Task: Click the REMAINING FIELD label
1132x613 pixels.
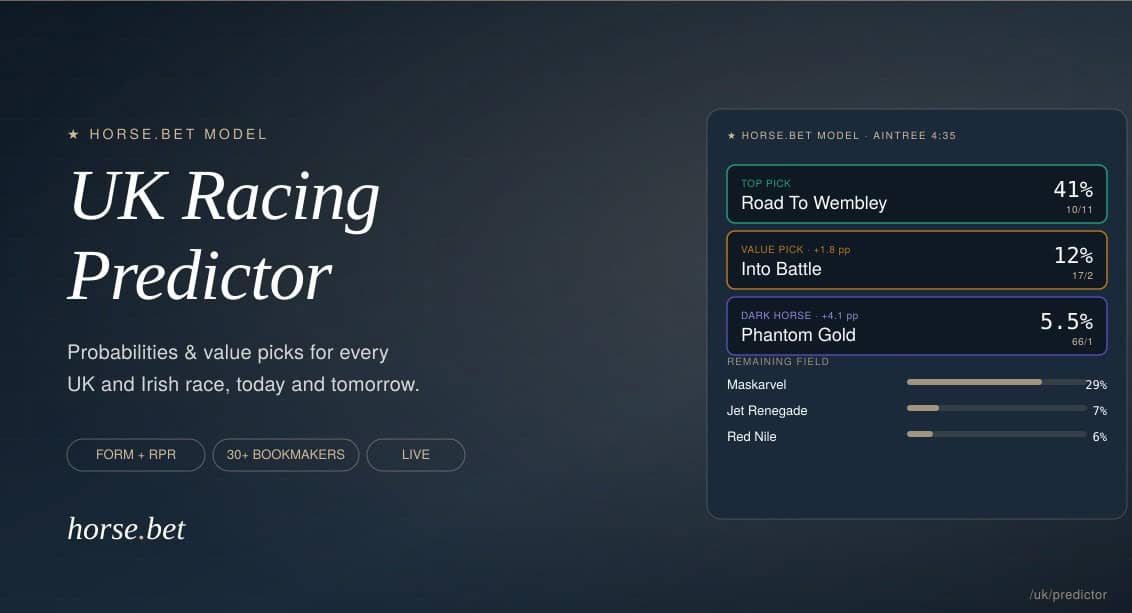Action: [x=778, y=362]
